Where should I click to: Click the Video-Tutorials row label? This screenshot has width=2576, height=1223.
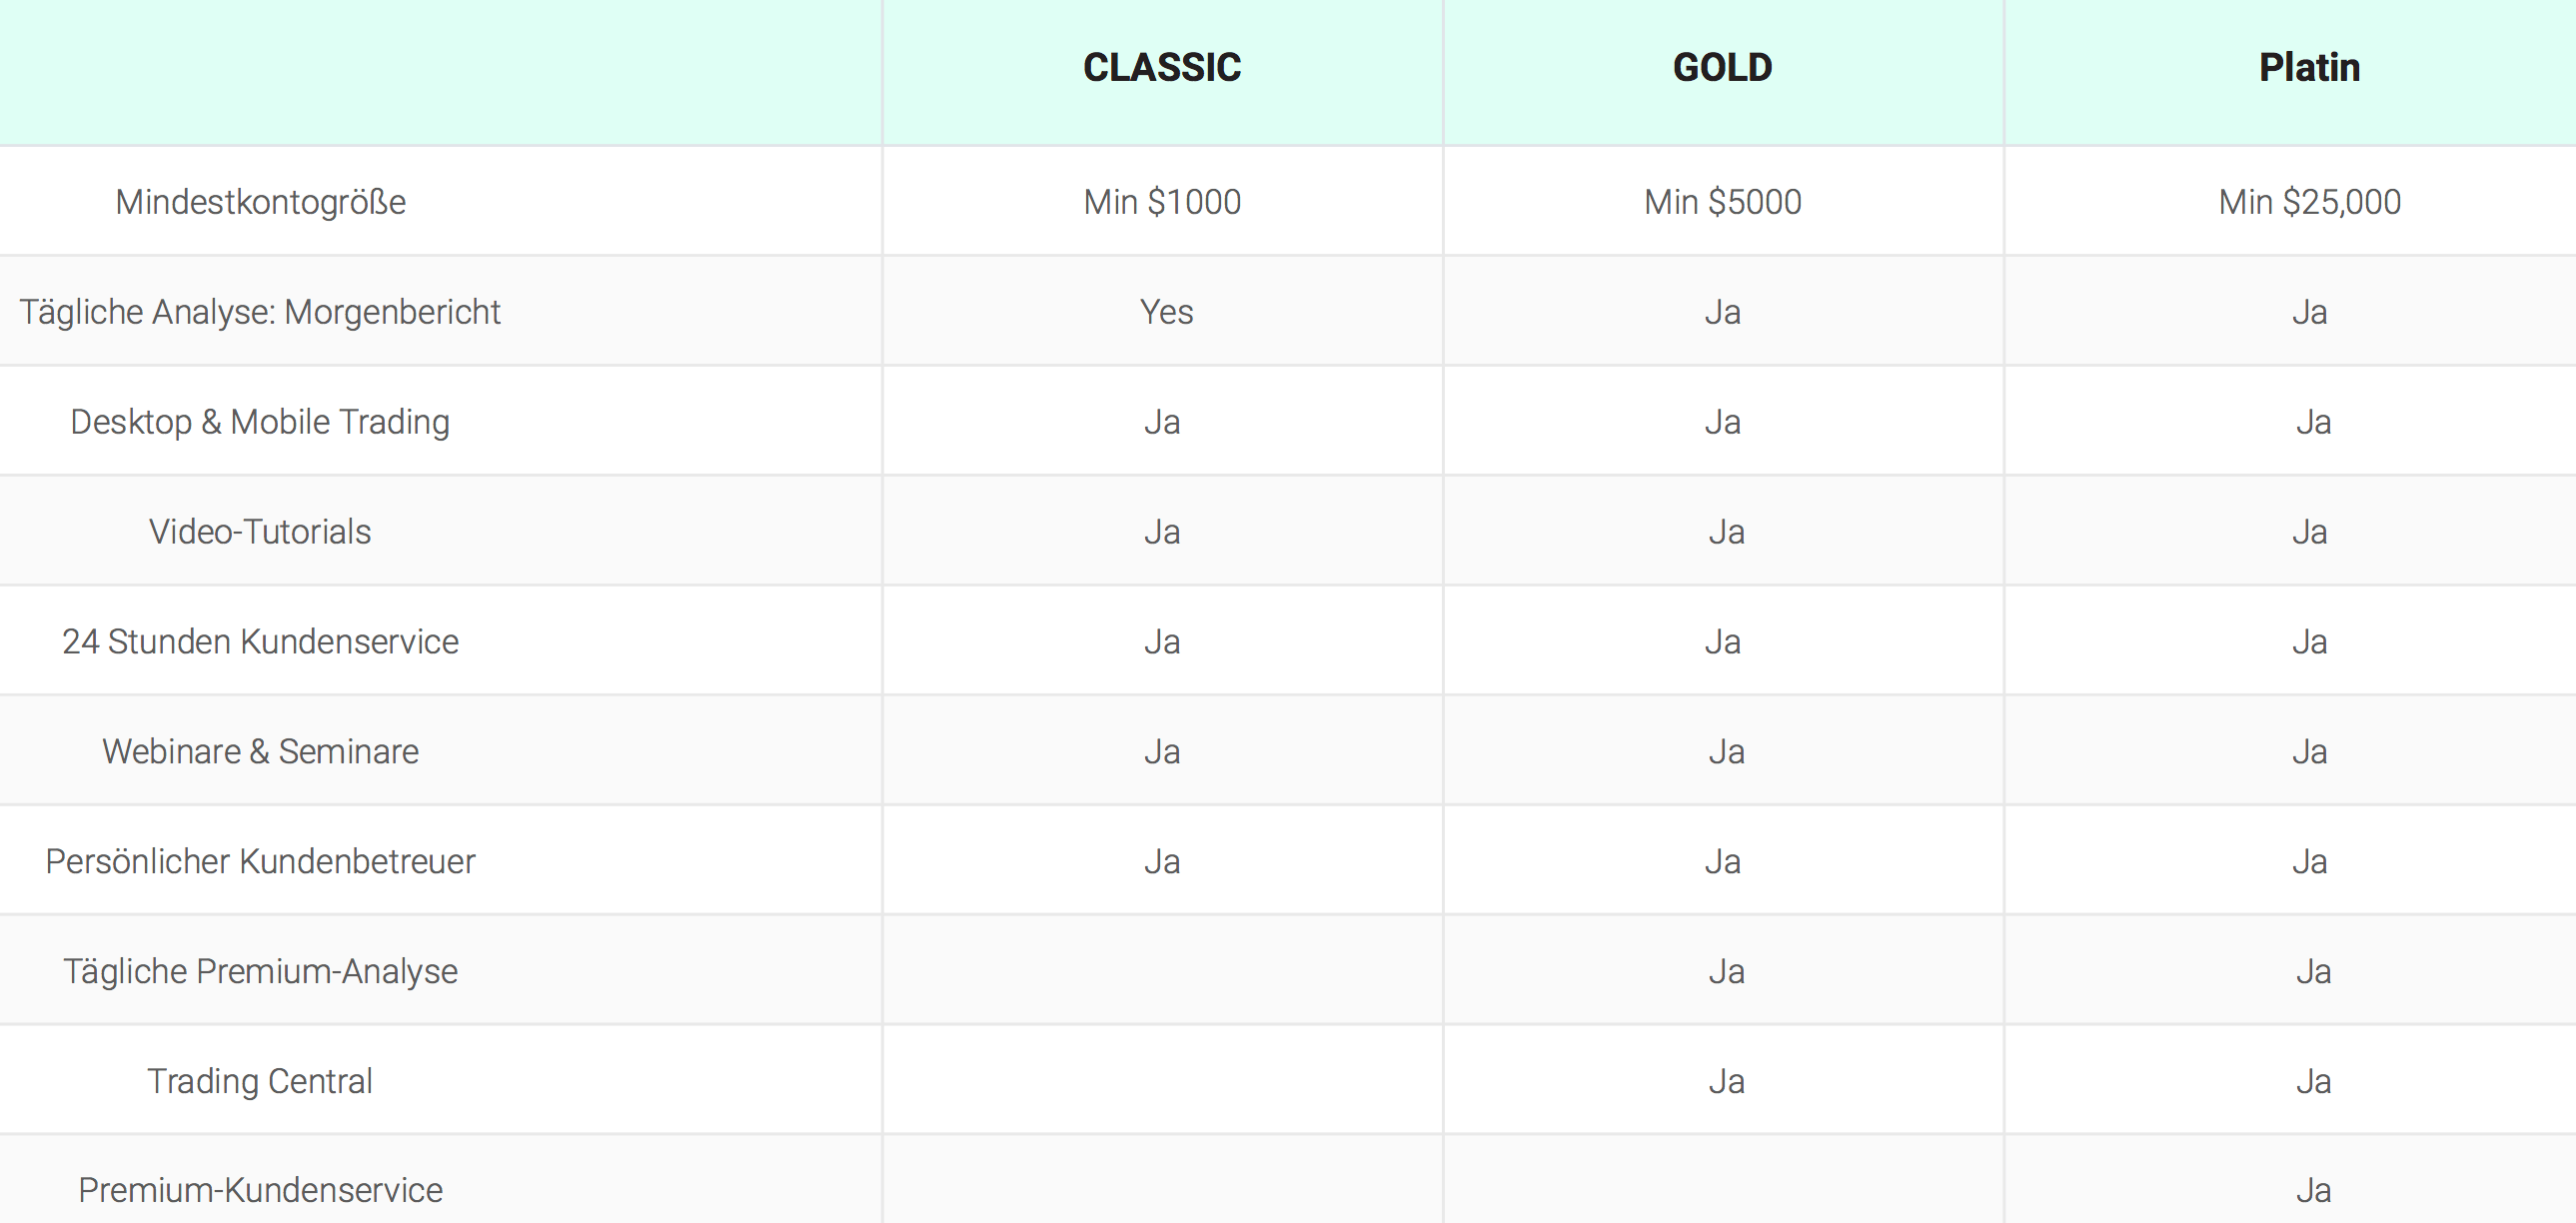260,532
